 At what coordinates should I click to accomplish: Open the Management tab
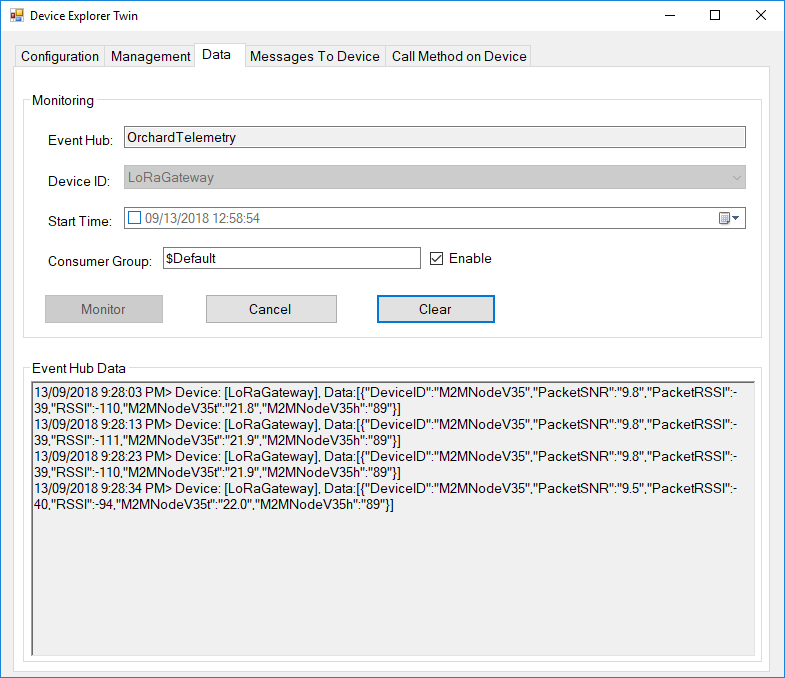tap(150, 56)
